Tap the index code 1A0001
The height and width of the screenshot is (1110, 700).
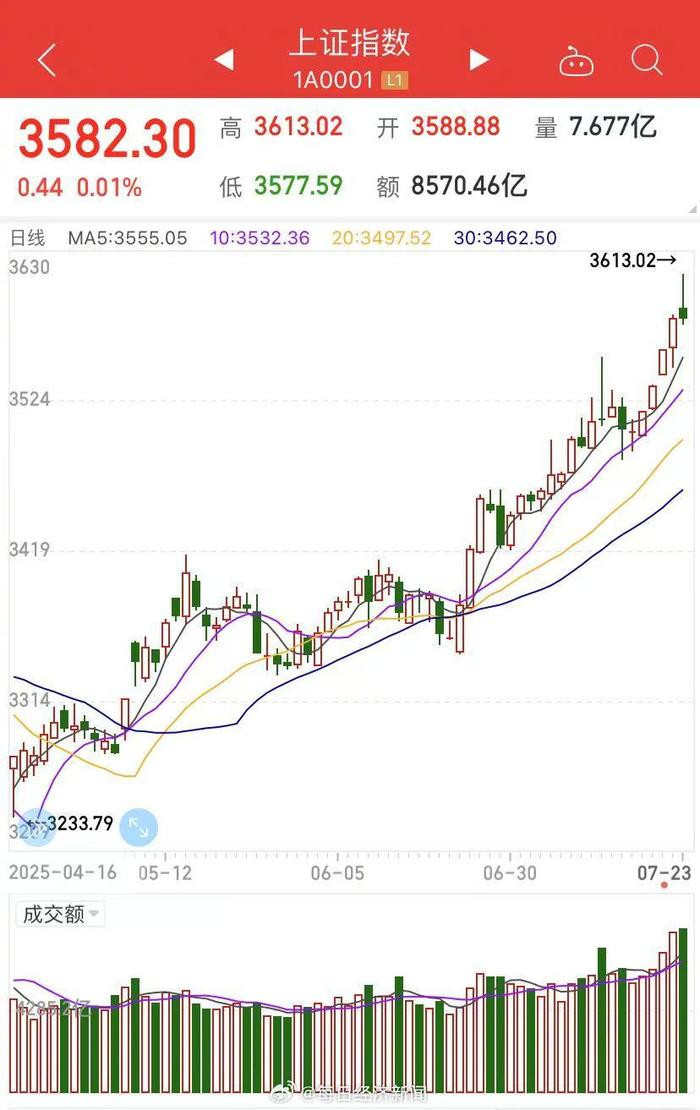(x=333, y=80)
